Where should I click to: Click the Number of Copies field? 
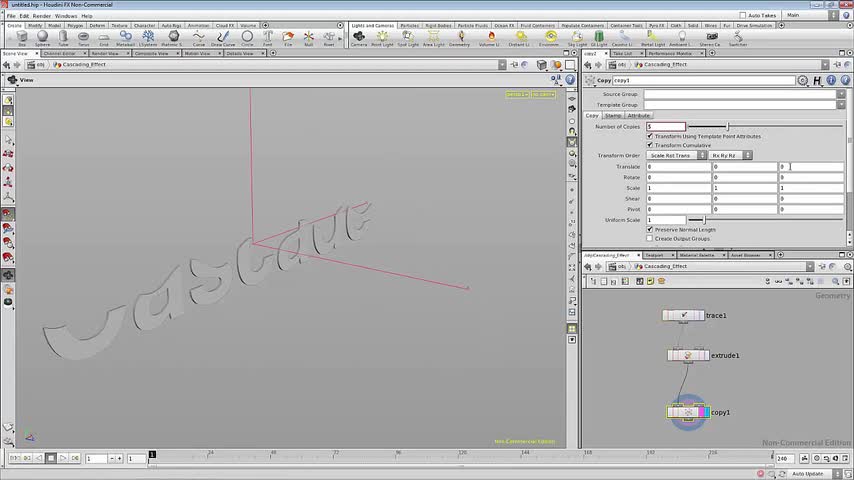pyautogui.click(x=666, y=126)
